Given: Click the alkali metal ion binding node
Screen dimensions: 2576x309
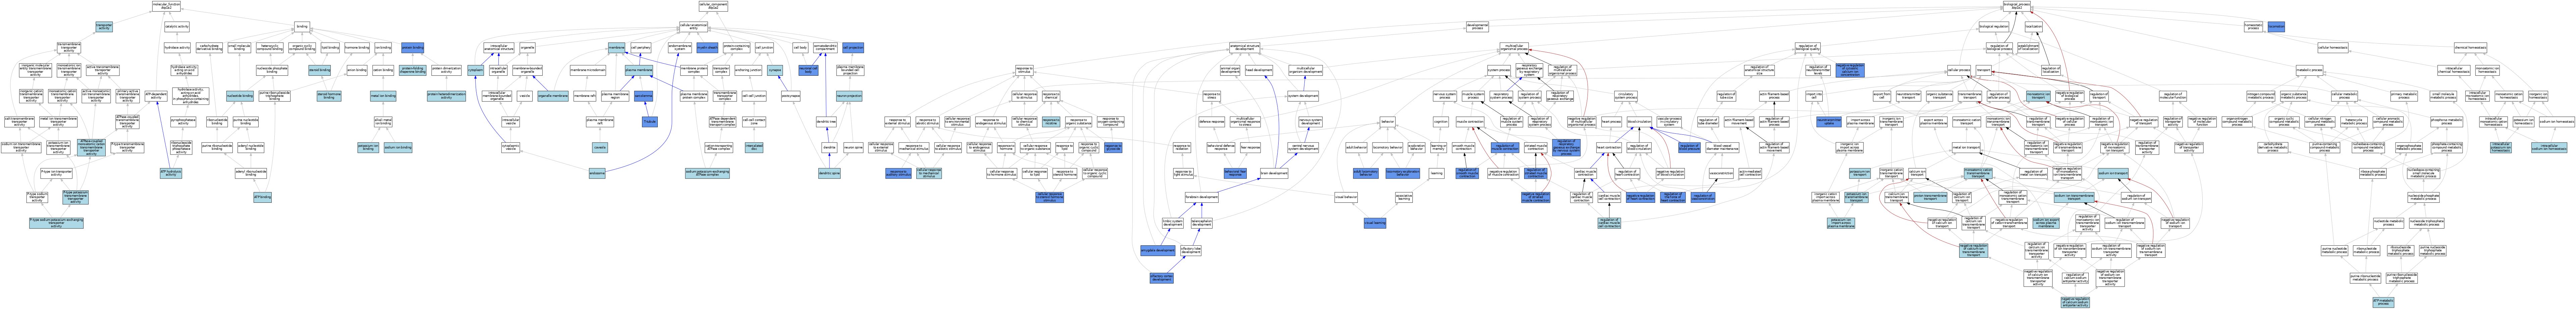Looking at the screenshot, I should (x=383, y=122).
